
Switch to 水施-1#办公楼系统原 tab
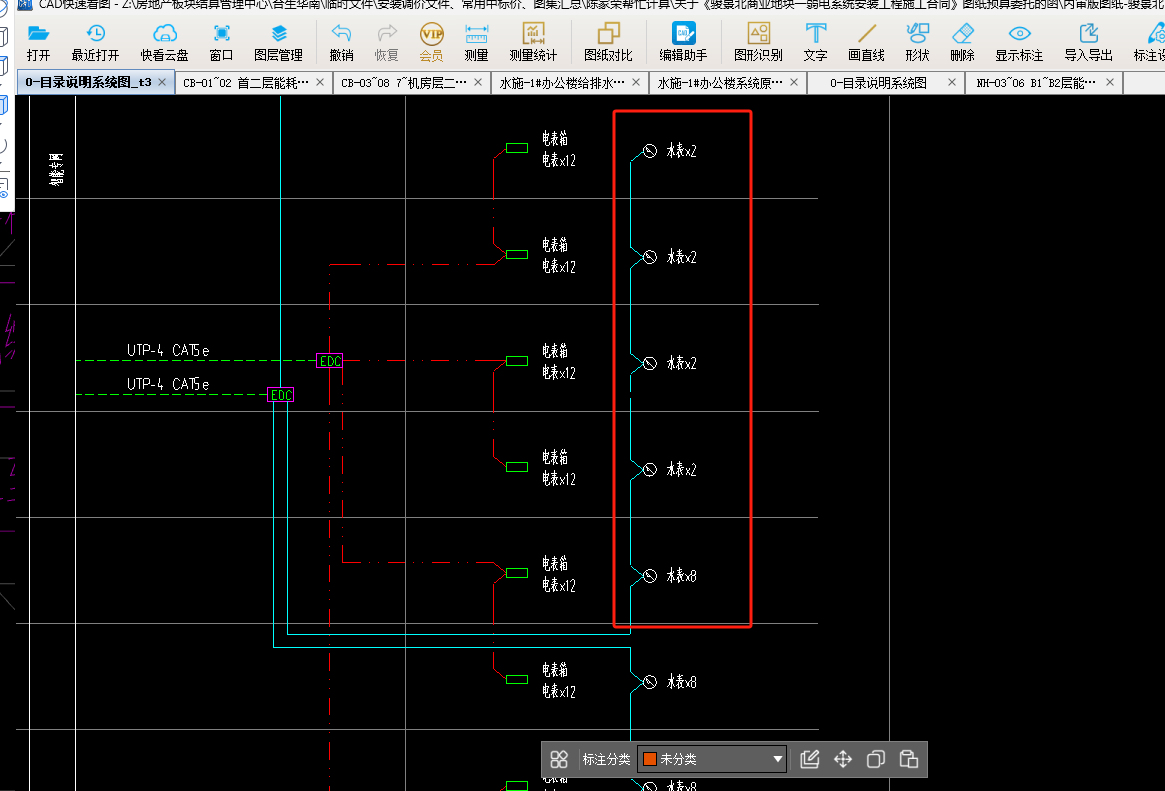click(x=720, y=82)
